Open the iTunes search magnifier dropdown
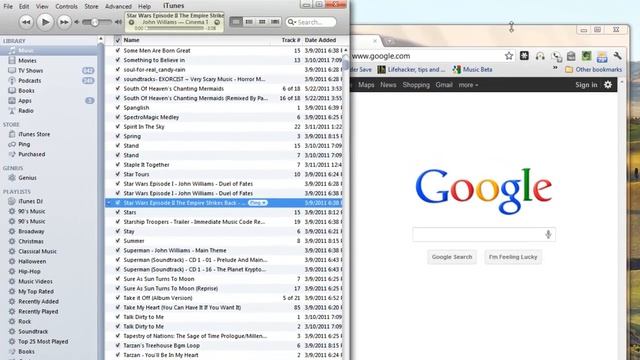 (x=291, y=22)
